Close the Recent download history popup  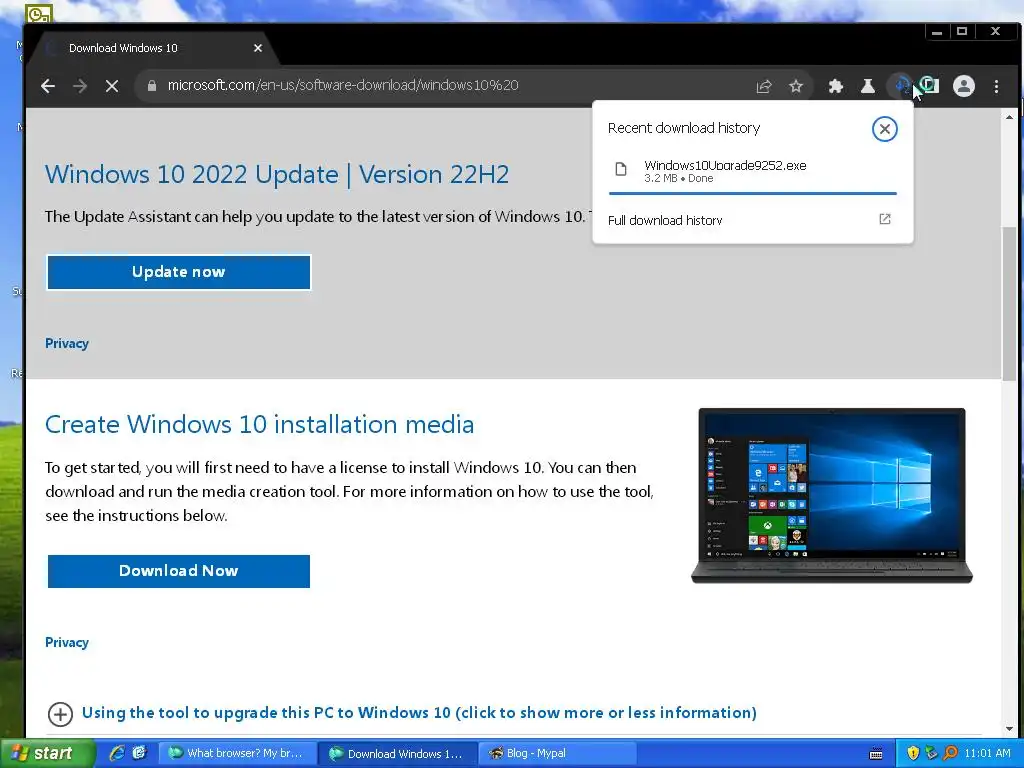pyautogui.click(x=884, y=129)
